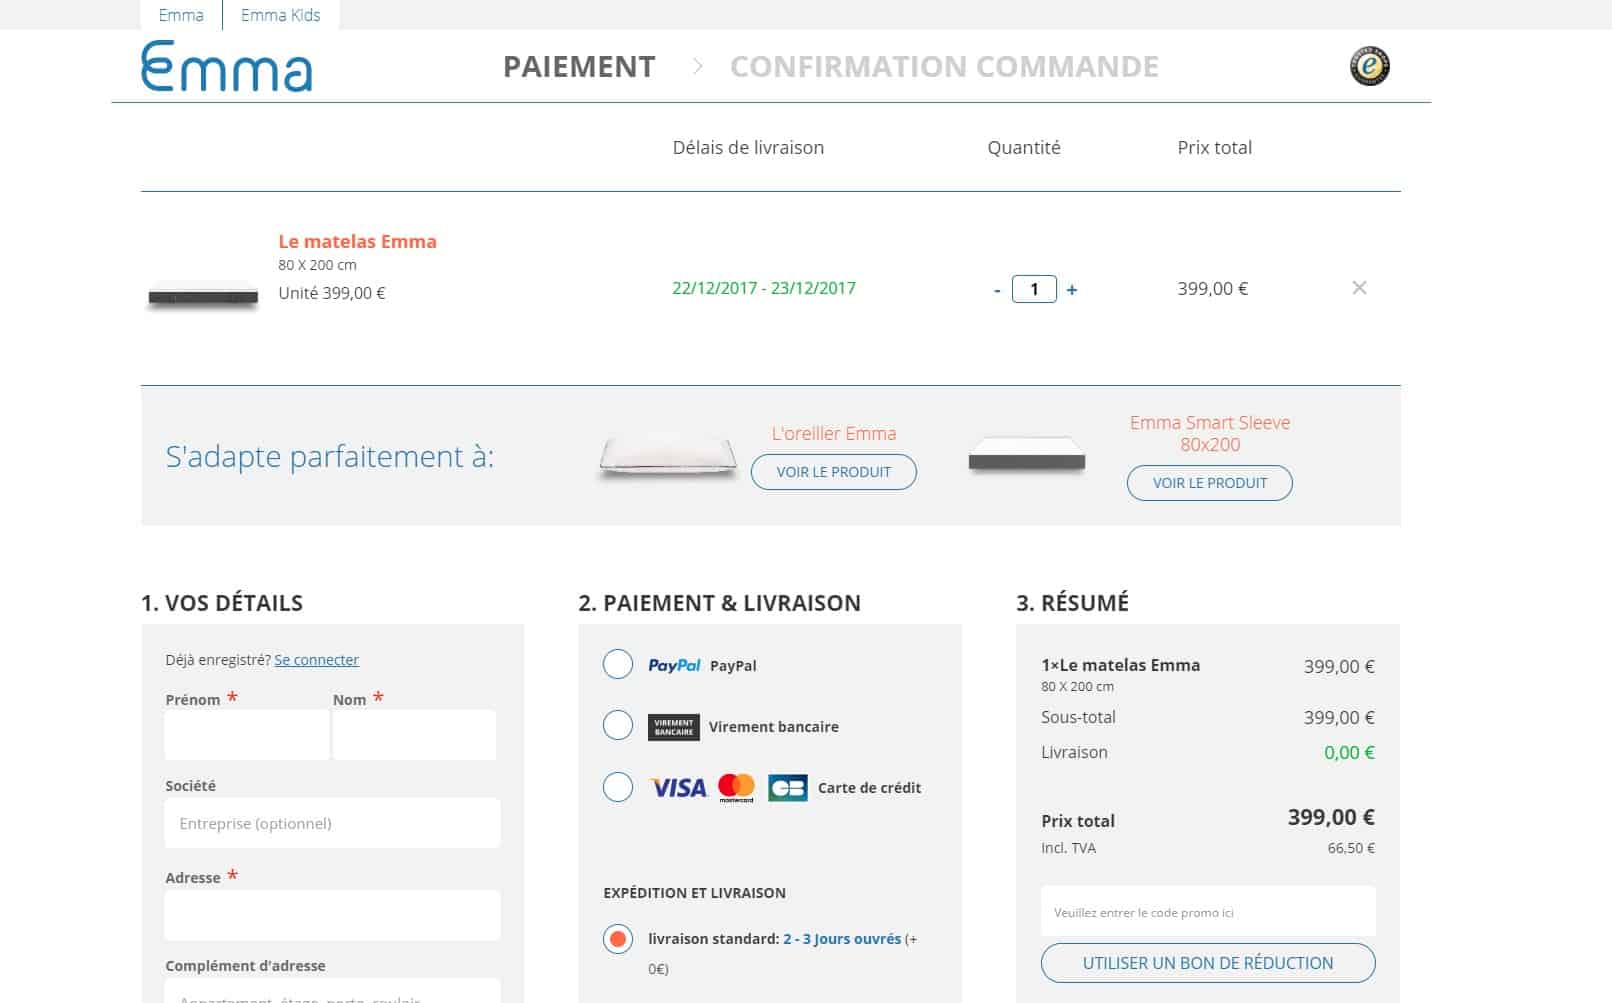
Task: Click the Délais de livraison column header
Action: (748, 147)
